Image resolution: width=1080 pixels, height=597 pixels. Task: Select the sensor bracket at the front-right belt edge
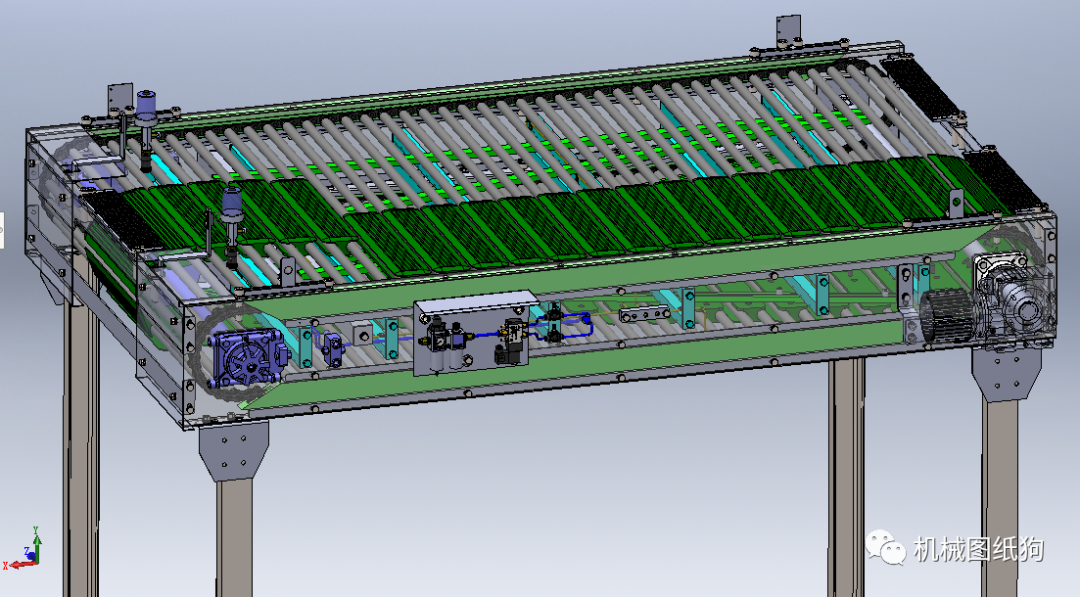click(x=955, y=205)
